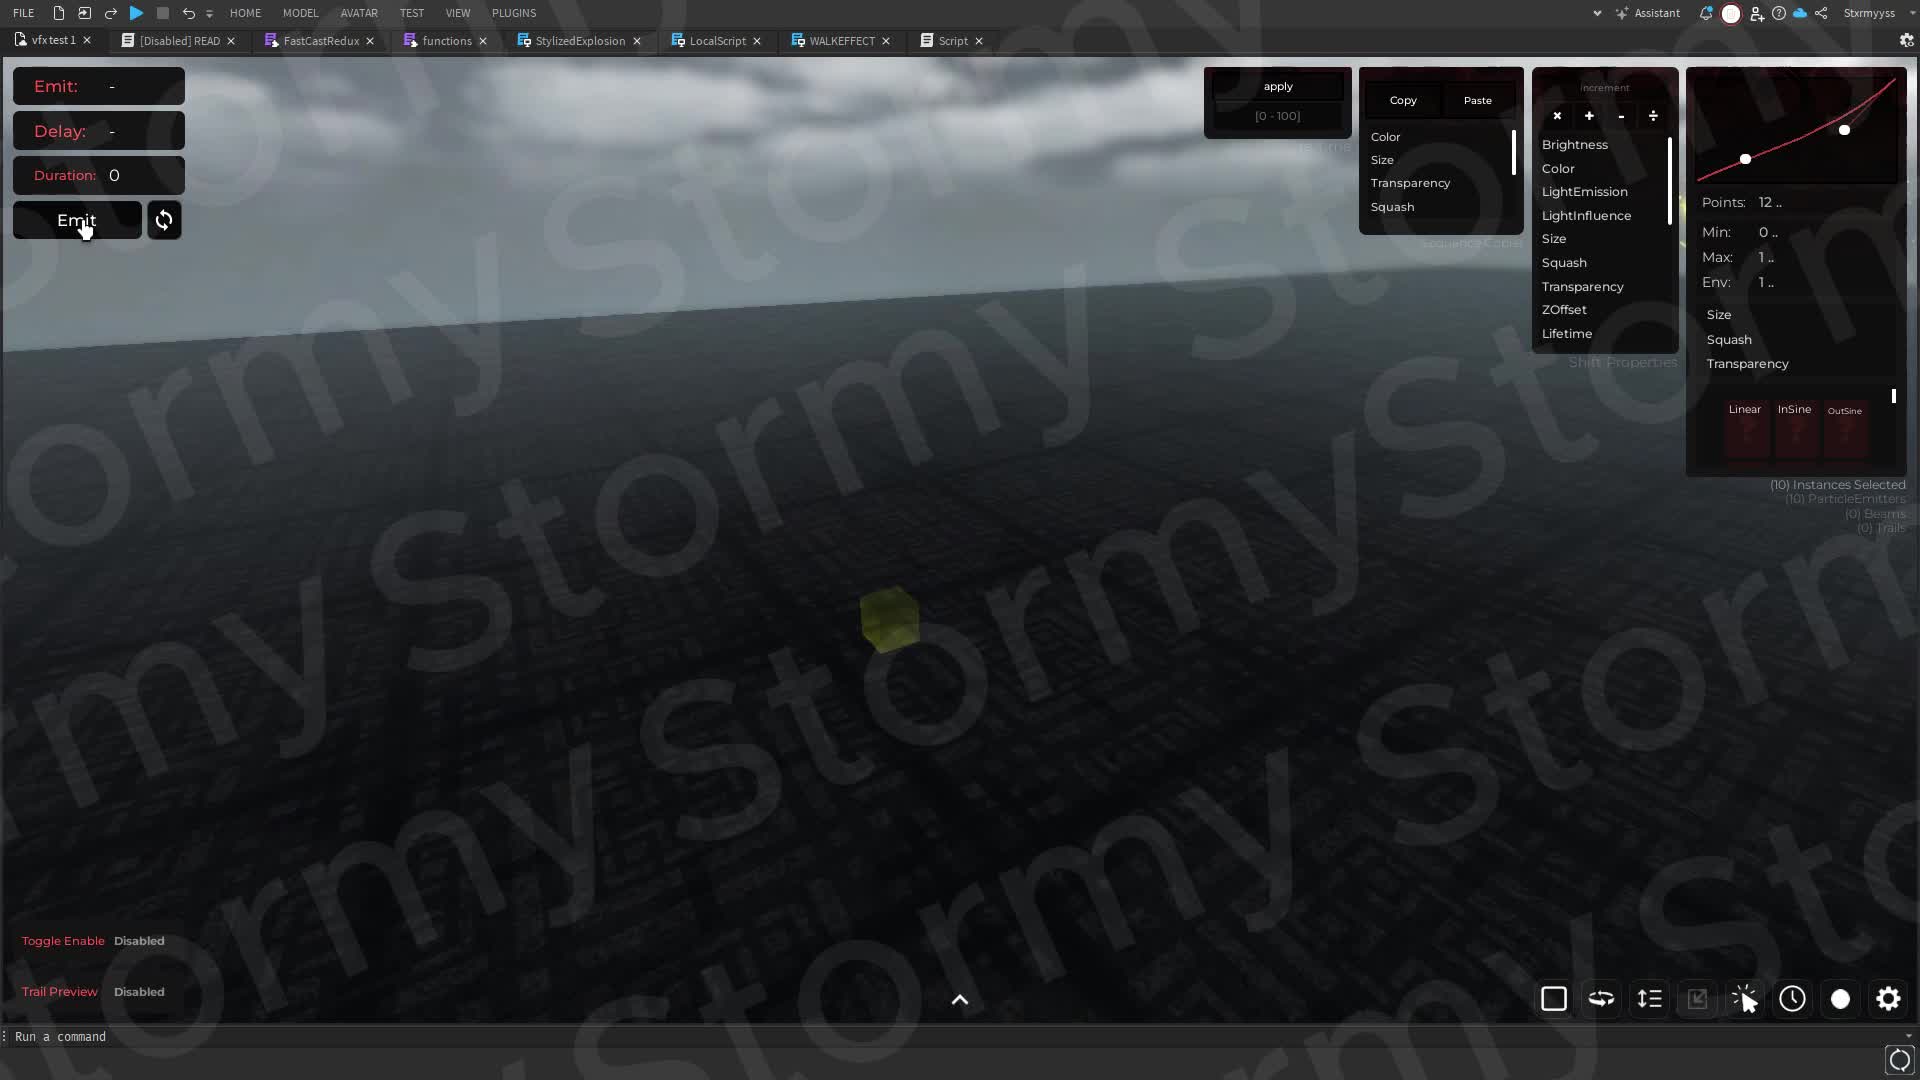Click the square frame icon

1553,998
